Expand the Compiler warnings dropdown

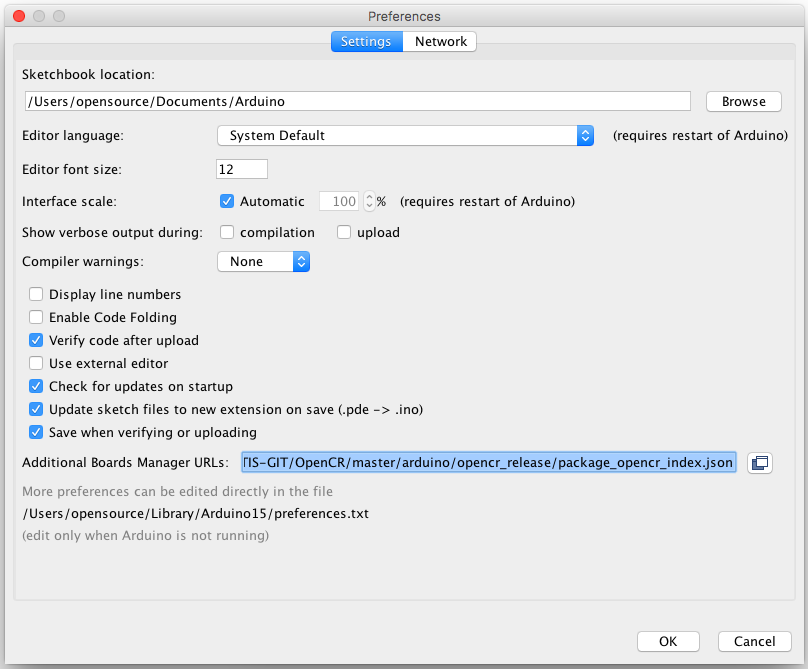tap(264, 261)
